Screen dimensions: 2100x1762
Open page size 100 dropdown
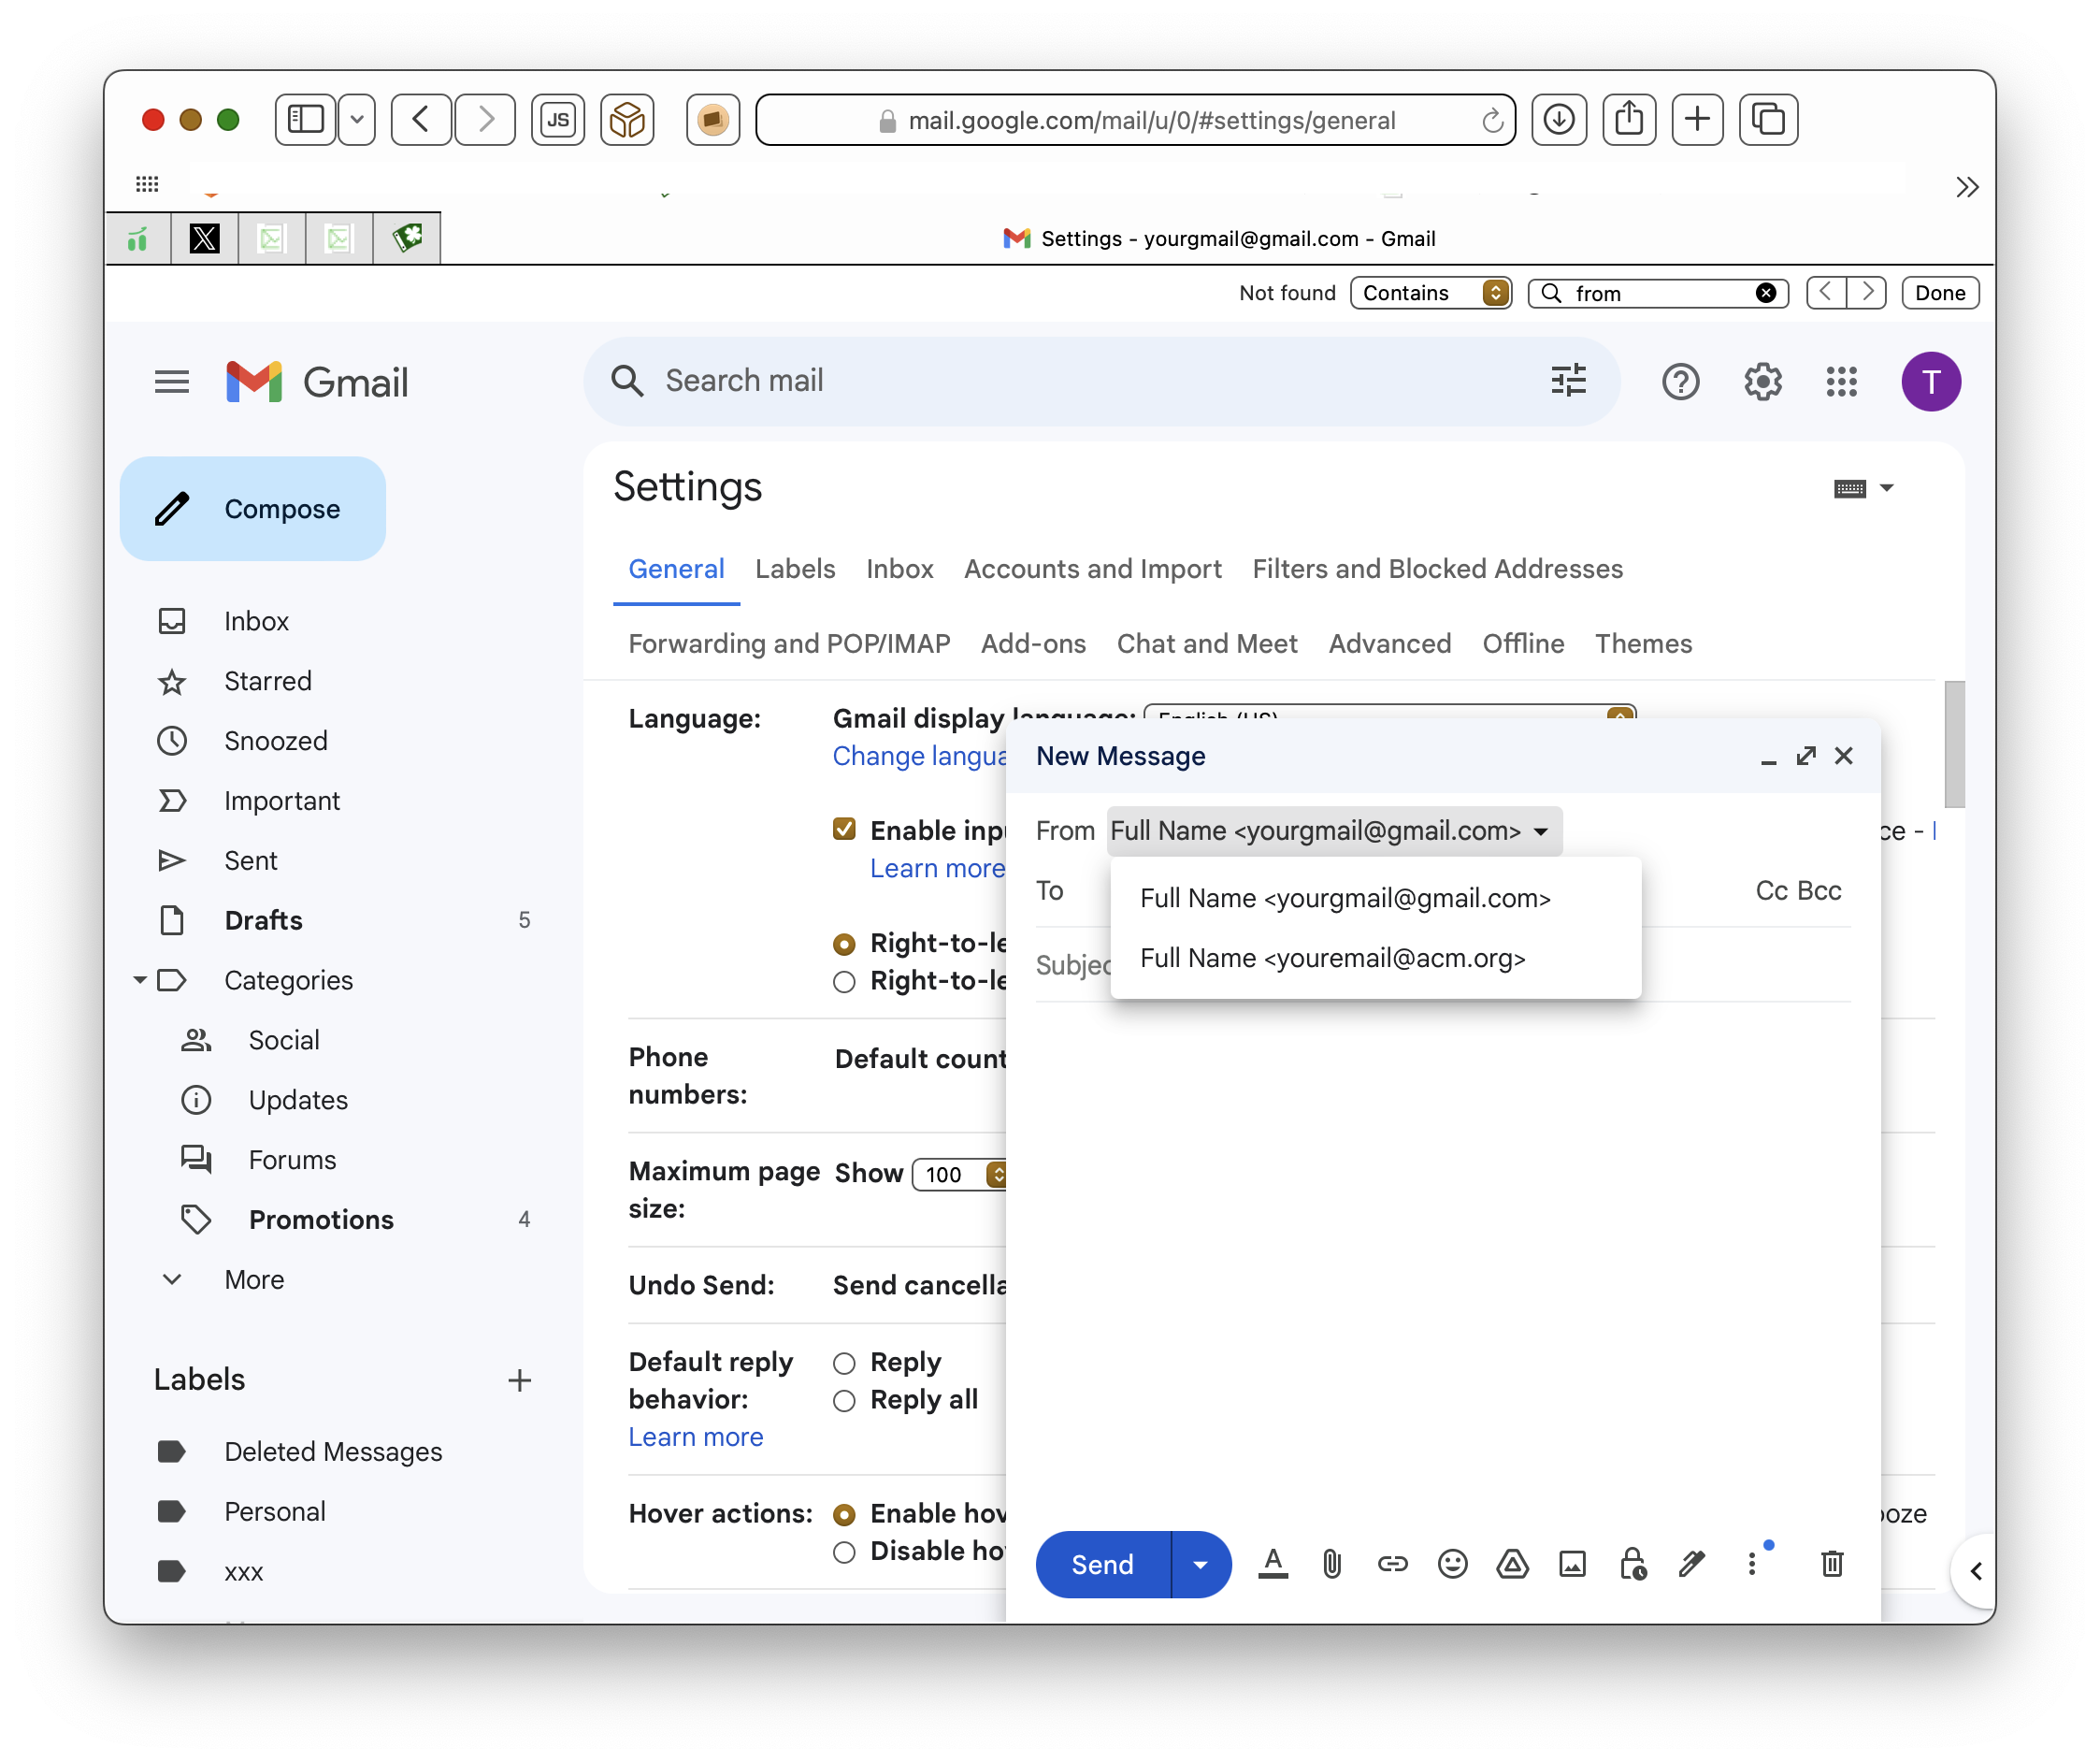tap(960, 1174)
